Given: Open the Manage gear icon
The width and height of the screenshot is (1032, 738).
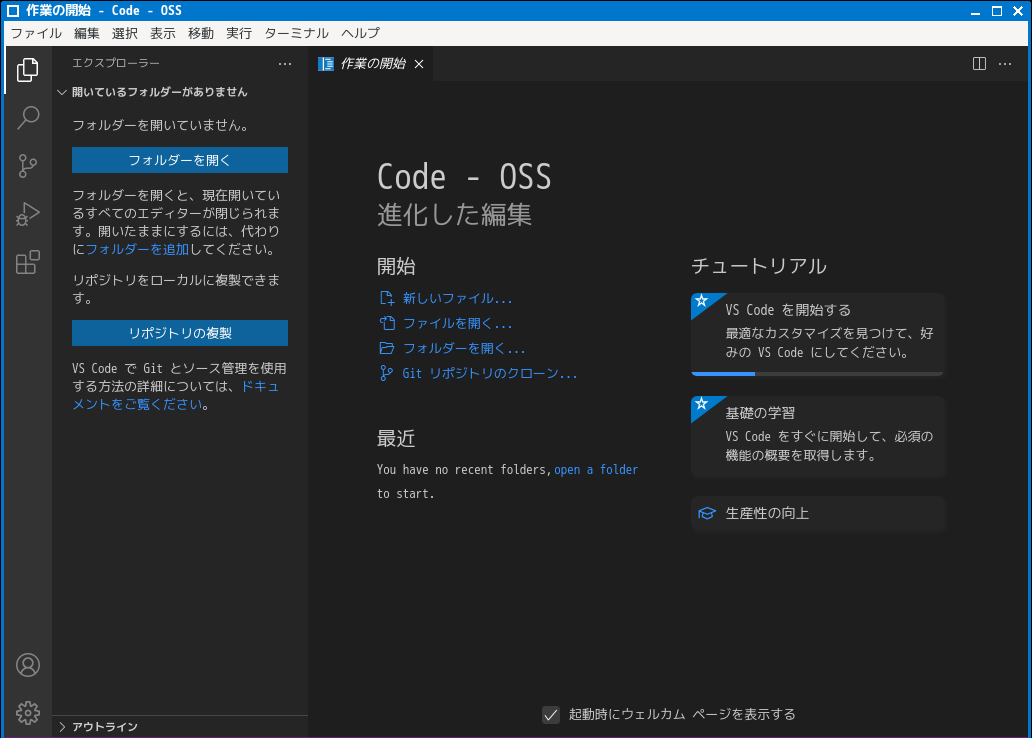Looking at the screenshot, I should (28, 713).
